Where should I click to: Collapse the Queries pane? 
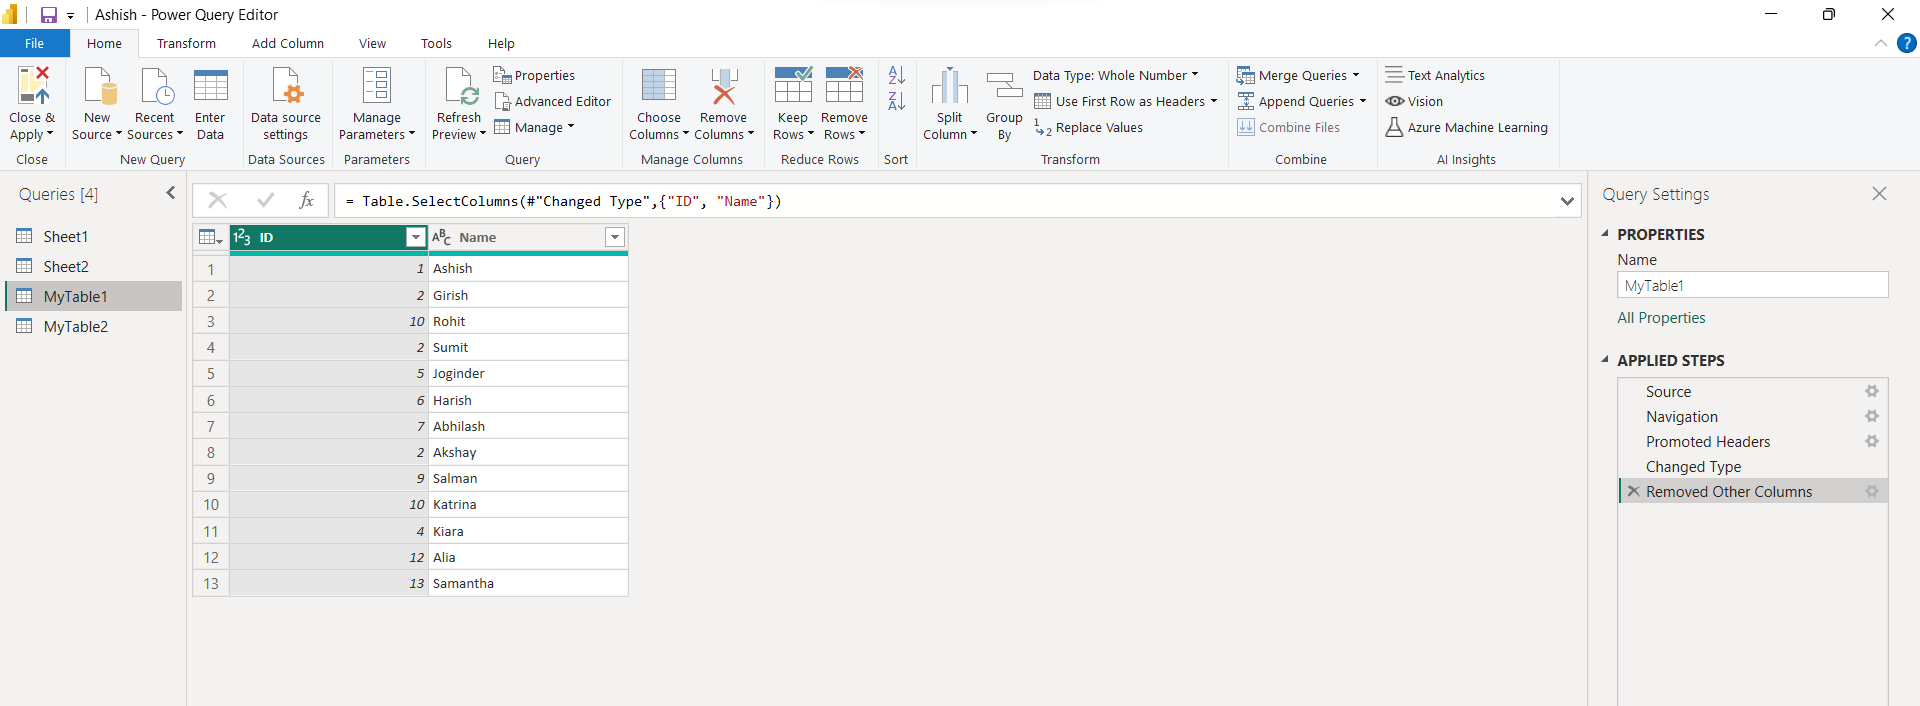pyautogui.click(x=170, y=193)
